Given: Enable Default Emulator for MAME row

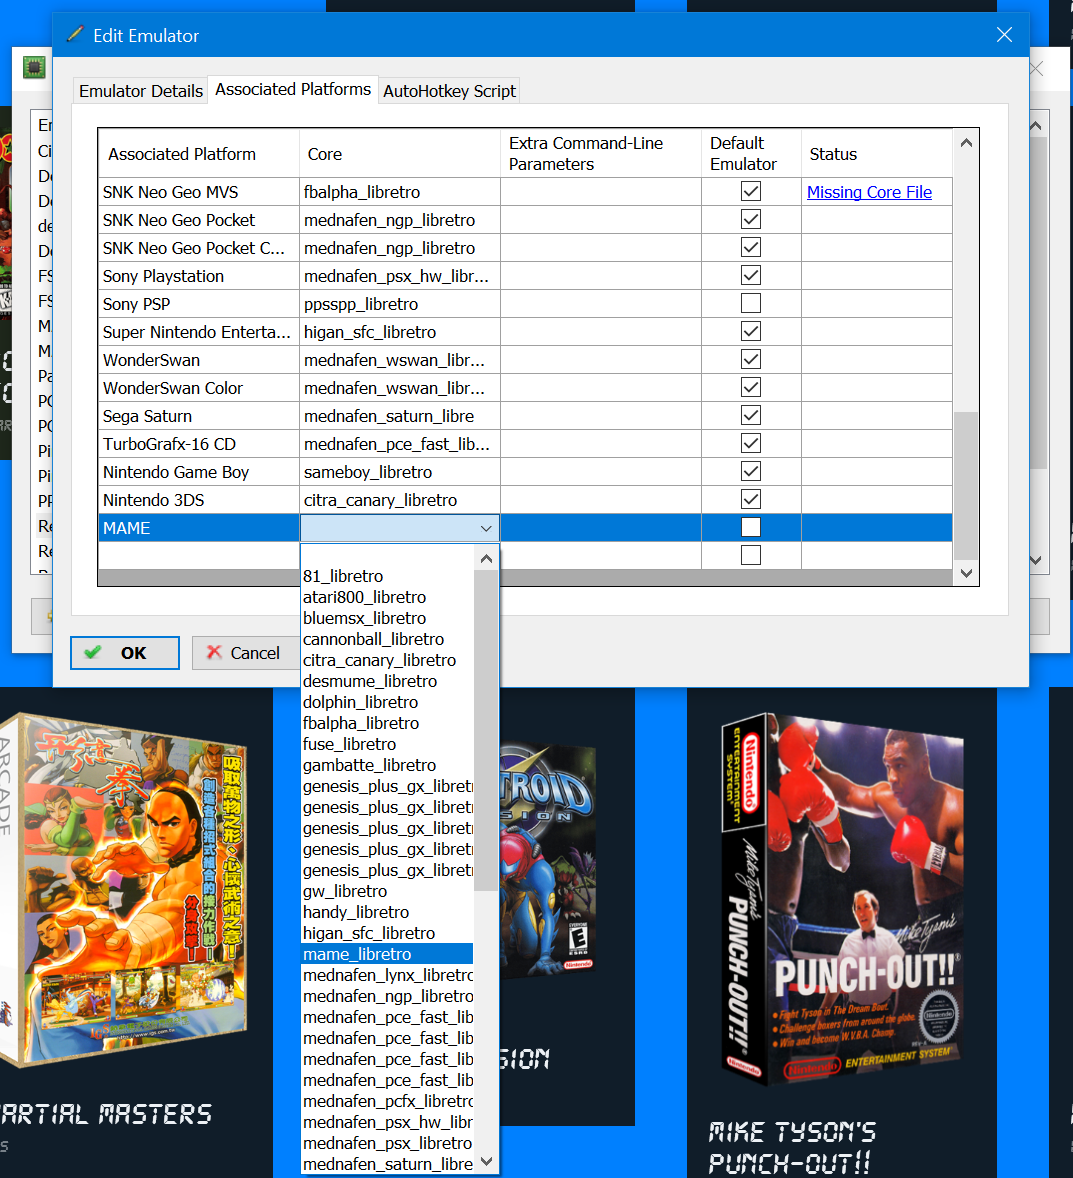Looking at the screenshot, I should pyautogui.click(x=751, y=527).
